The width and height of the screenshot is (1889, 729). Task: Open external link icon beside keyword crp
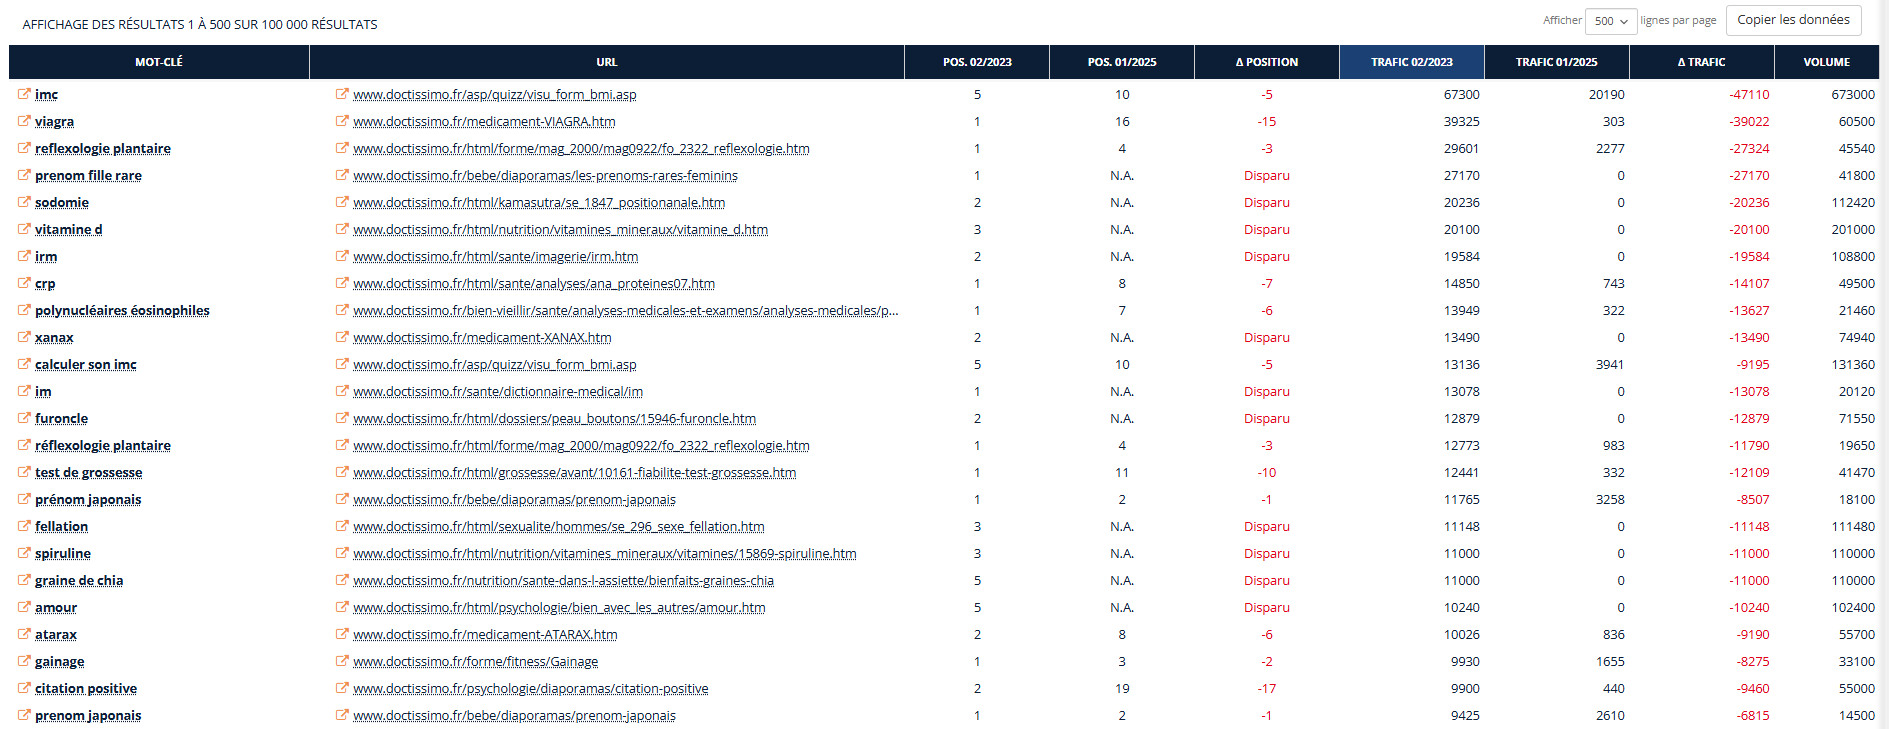24,283
